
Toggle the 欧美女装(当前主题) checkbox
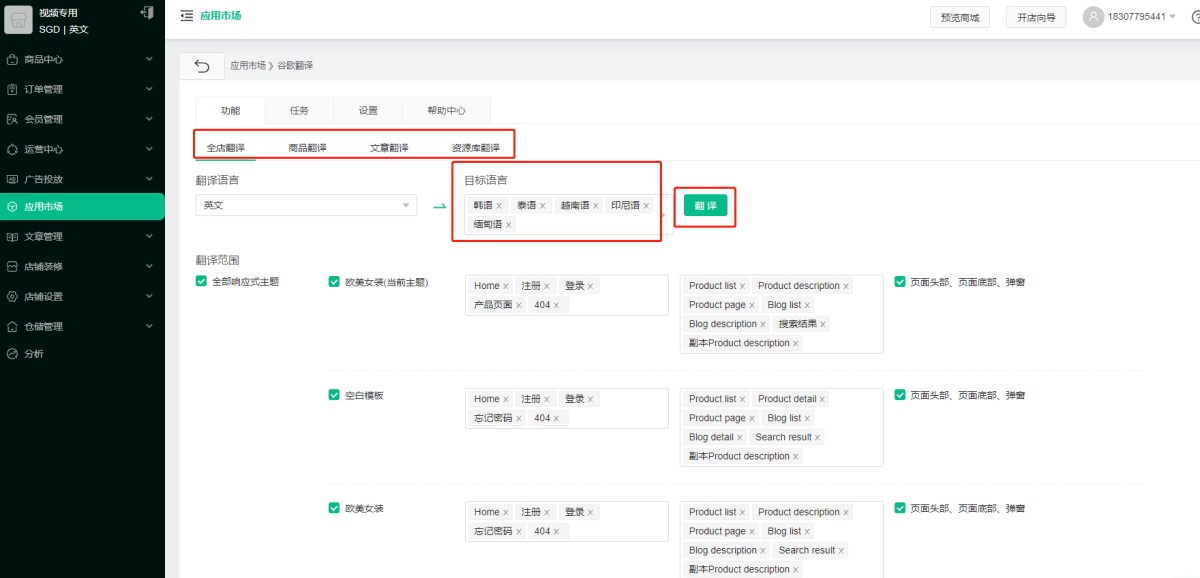tap(334, 282)
